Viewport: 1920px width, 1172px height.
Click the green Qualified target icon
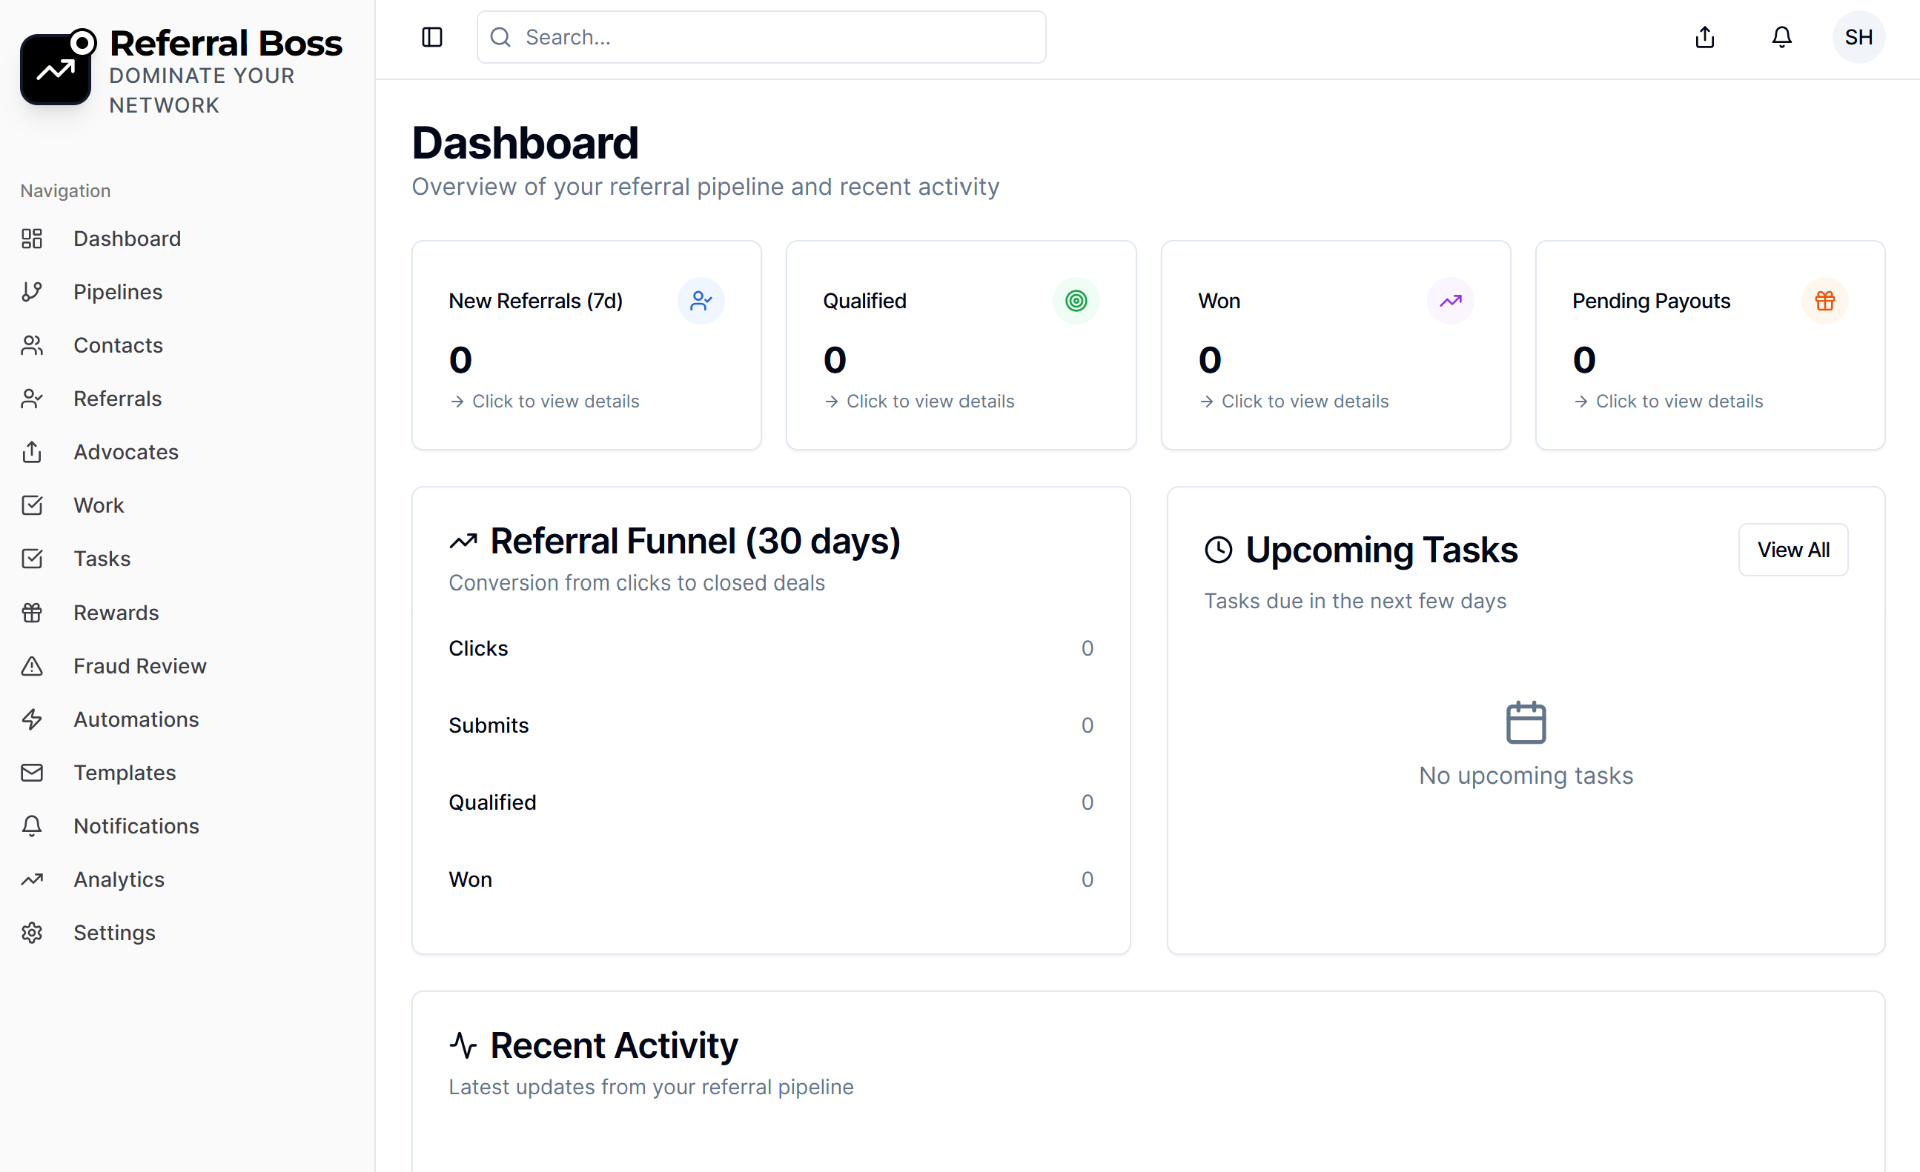(x=1076, y=301)
